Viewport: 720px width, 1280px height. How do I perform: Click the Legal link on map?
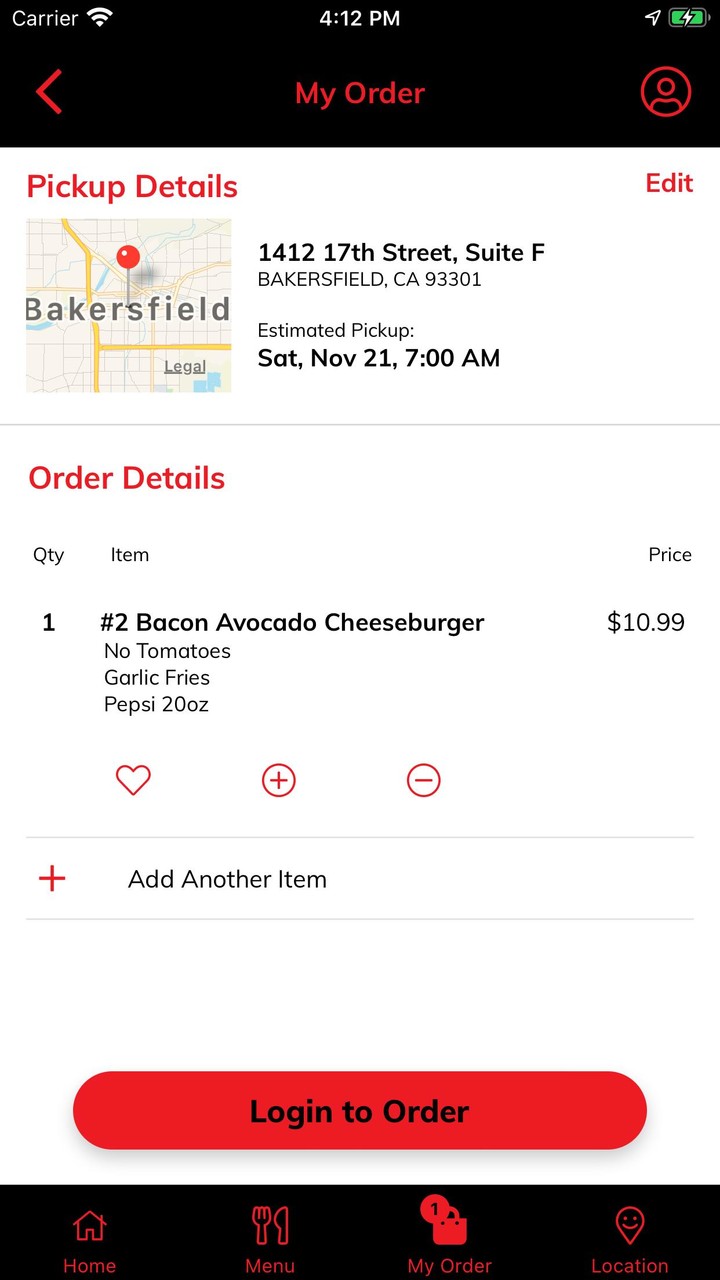coord(185,367)
